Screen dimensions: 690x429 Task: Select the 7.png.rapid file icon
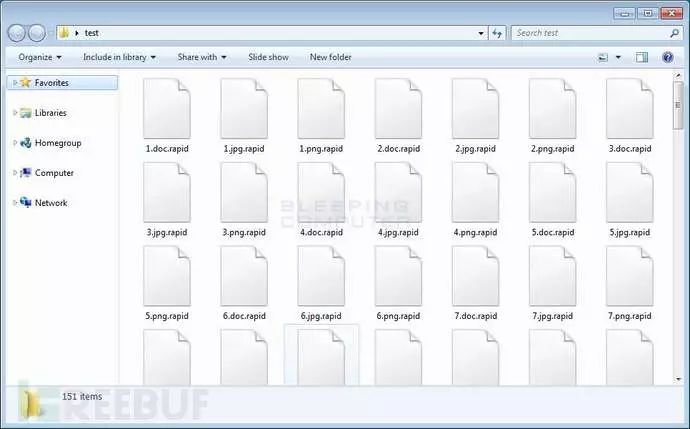(x=629, y=277)
